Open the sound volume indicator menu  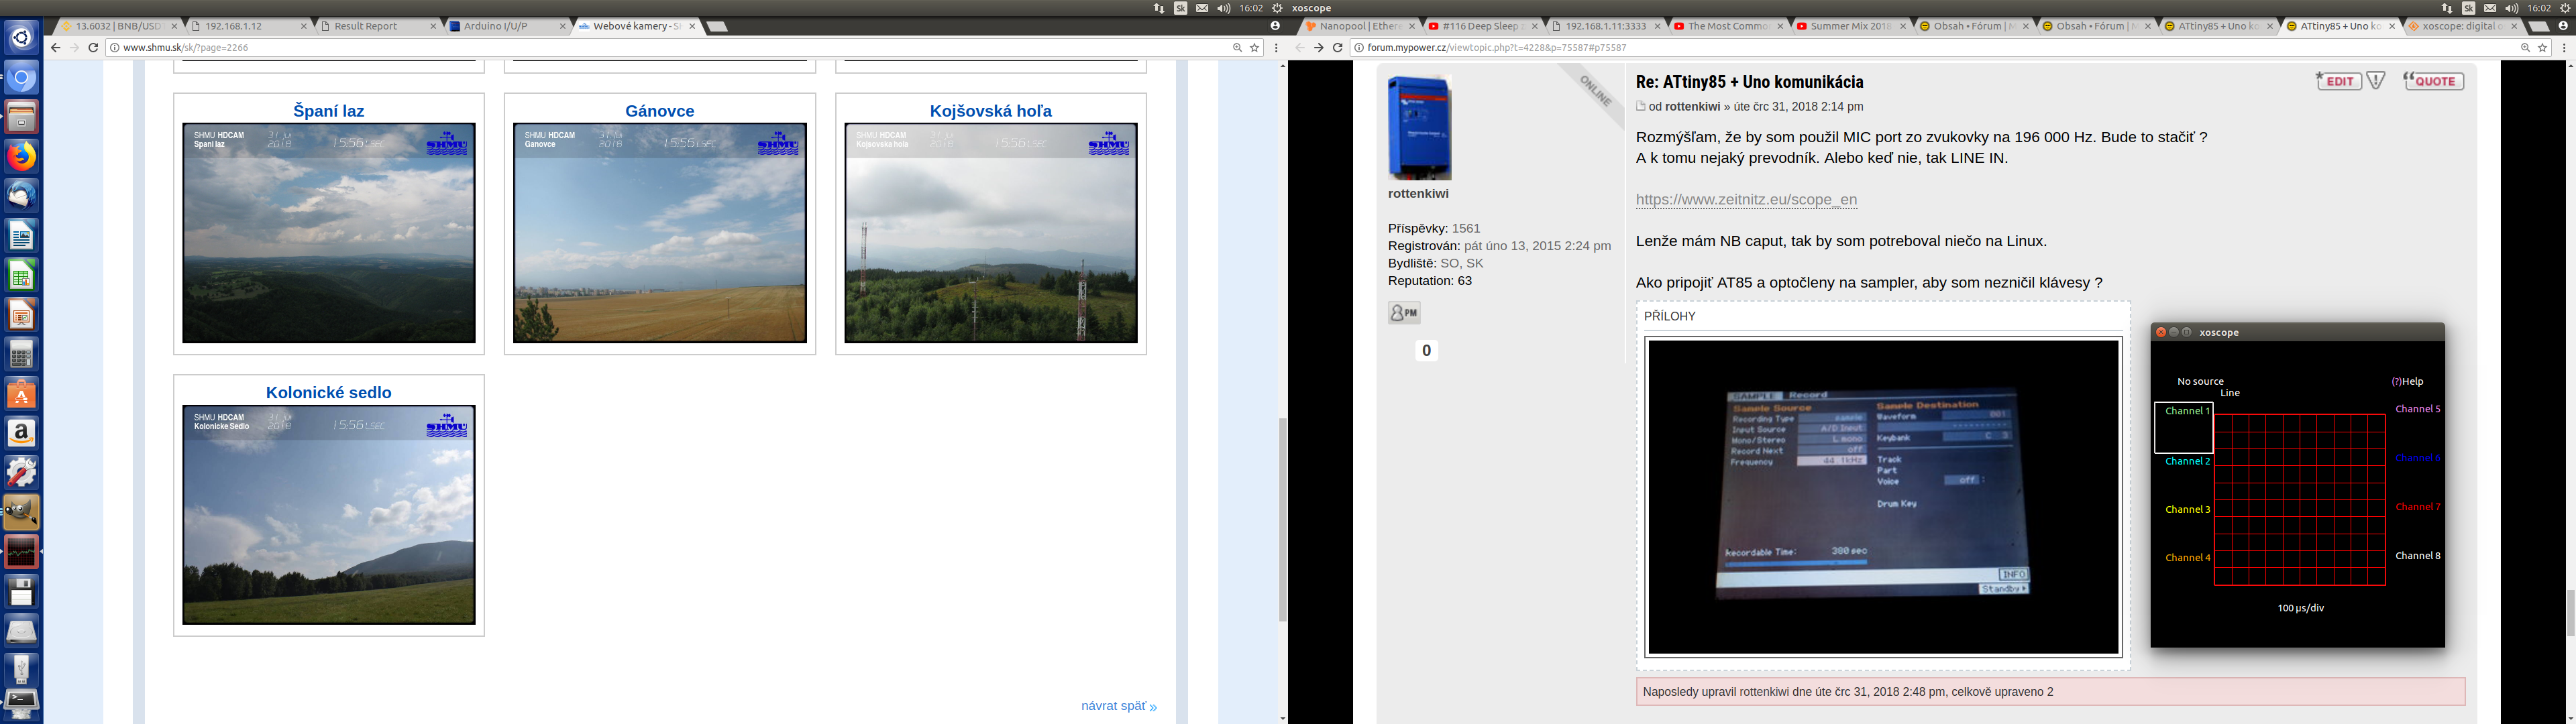pyautogui.click(x=1223, y=8)
